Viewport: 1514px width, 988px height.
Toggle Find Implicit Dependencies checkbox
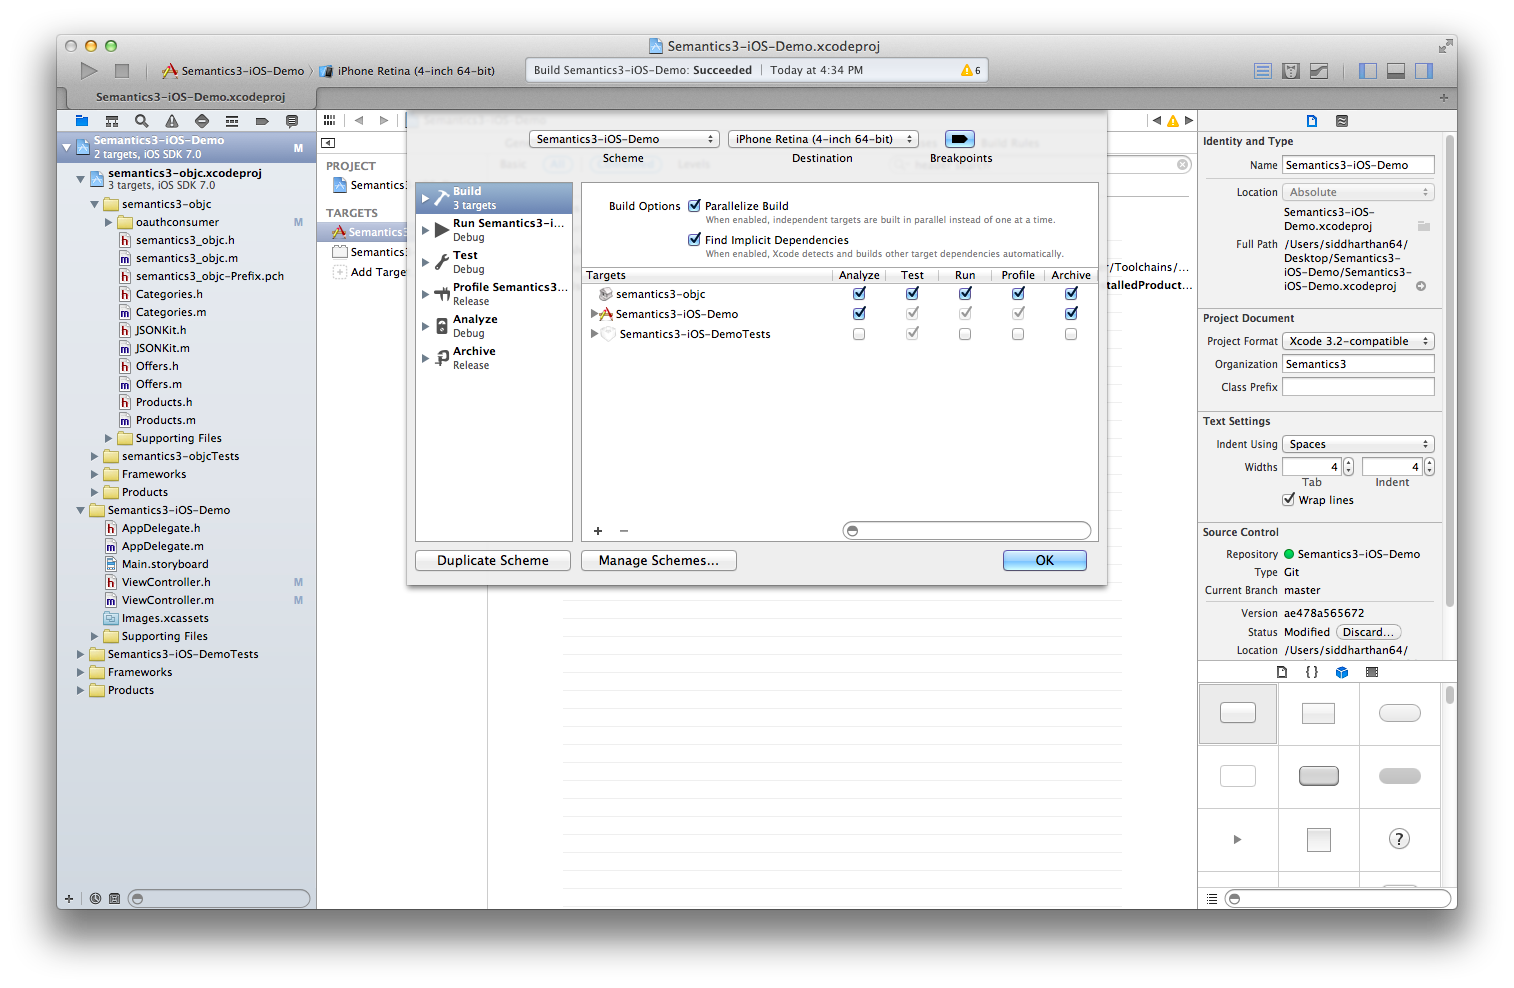point(694,239)
